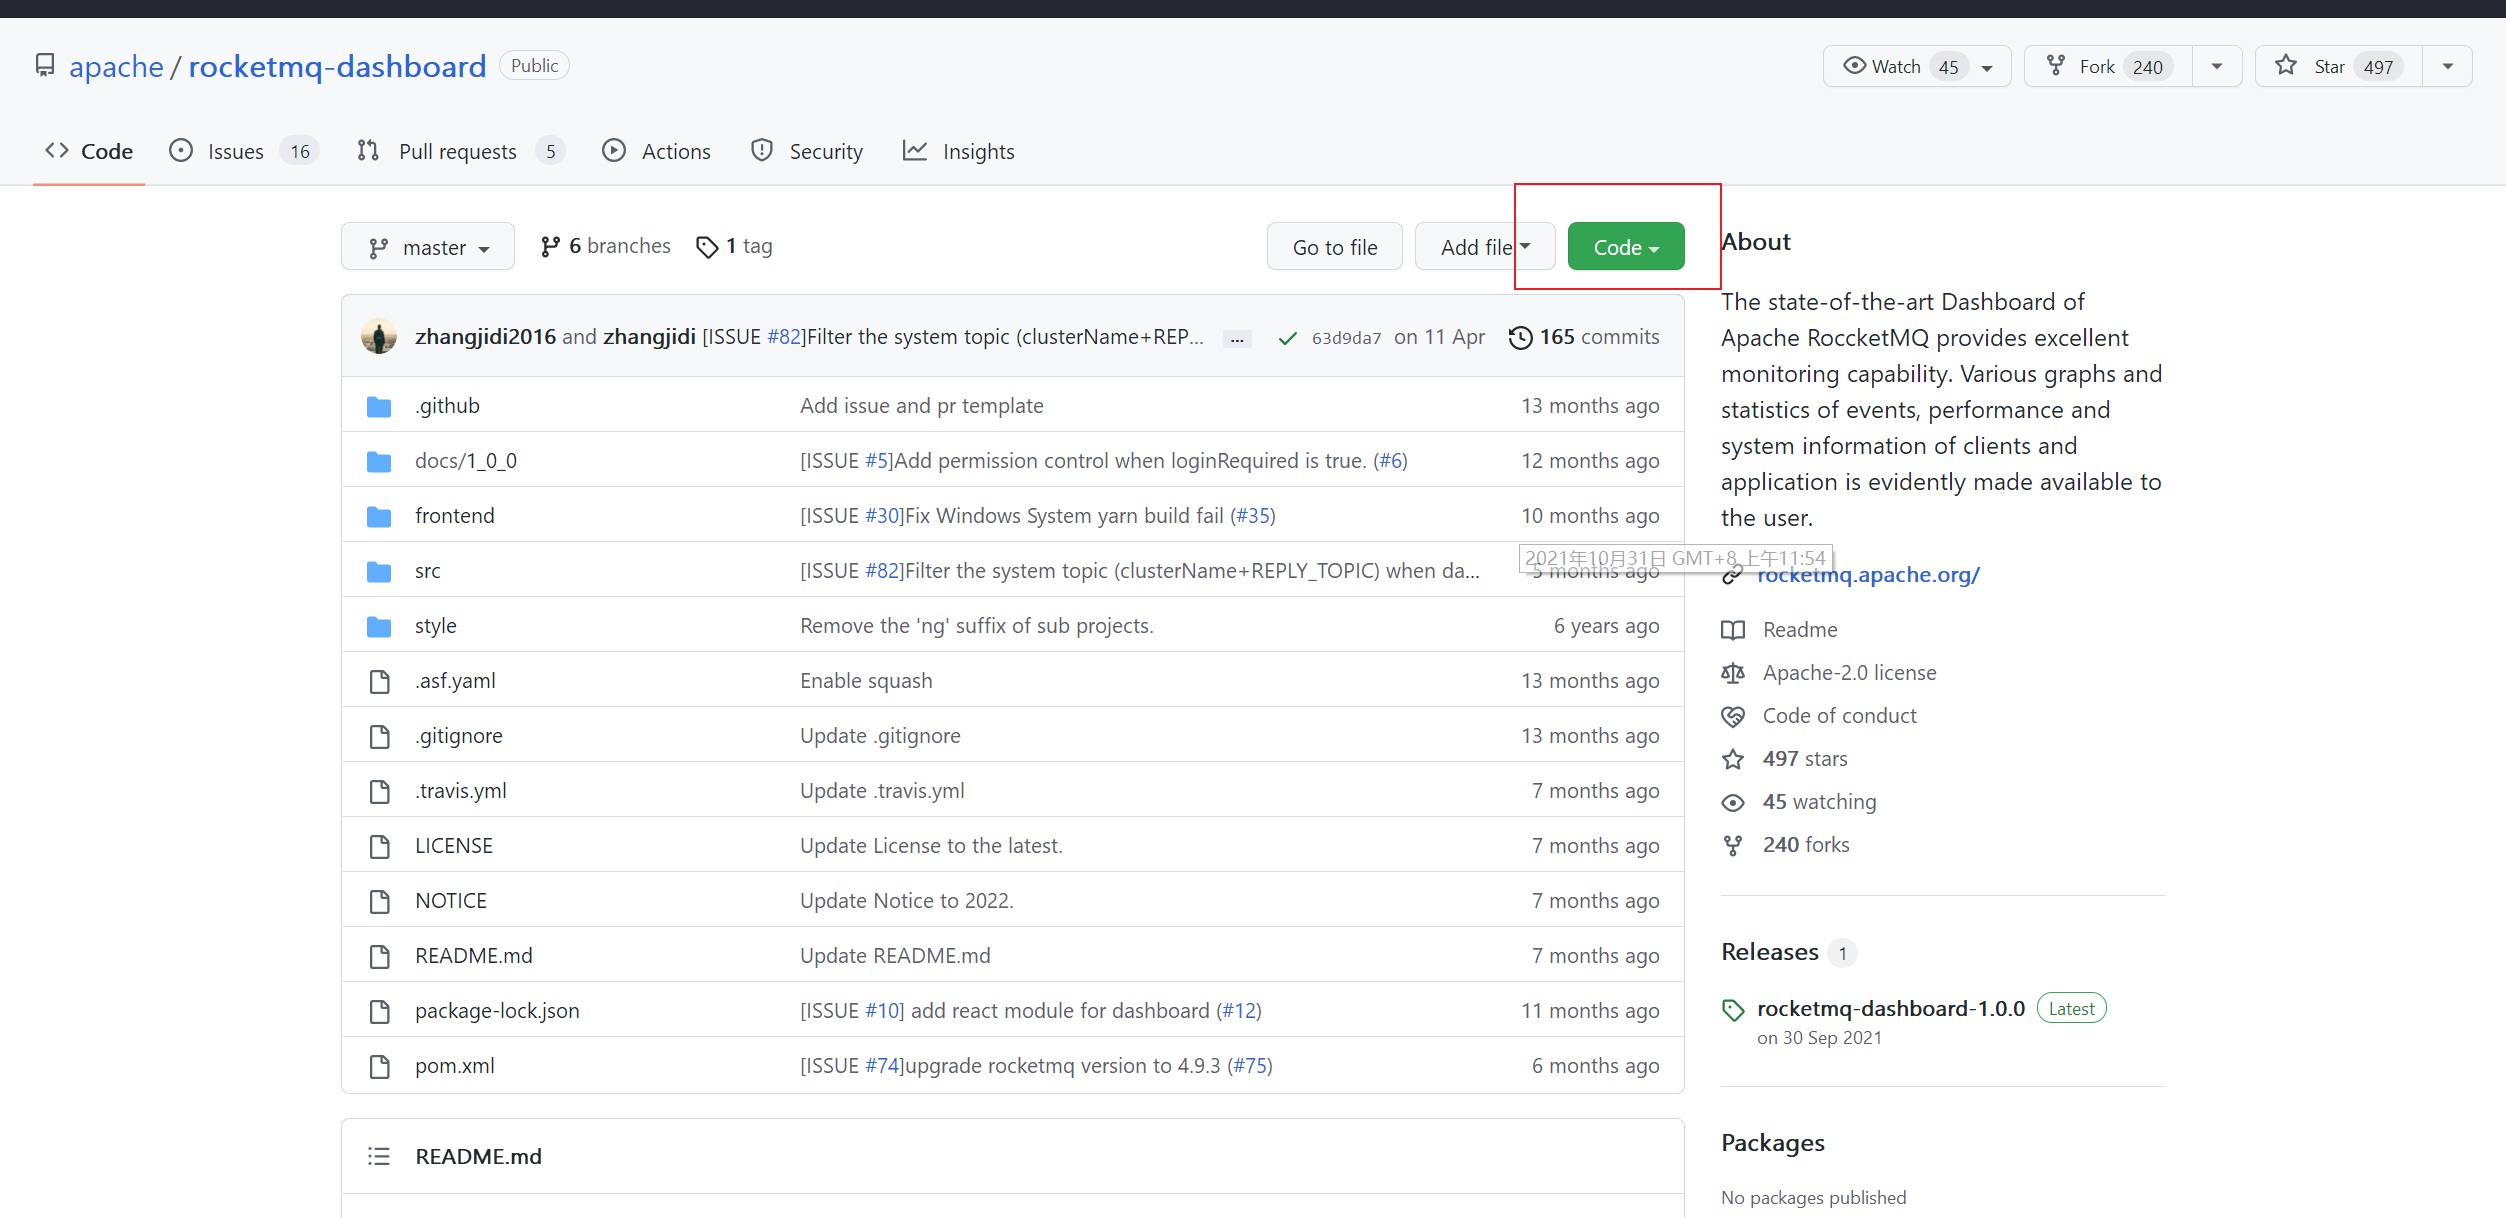The width and height of the screenshot is (2506, 1218).
Task: View the 165 commits history
Action: tap(1584, 338)
